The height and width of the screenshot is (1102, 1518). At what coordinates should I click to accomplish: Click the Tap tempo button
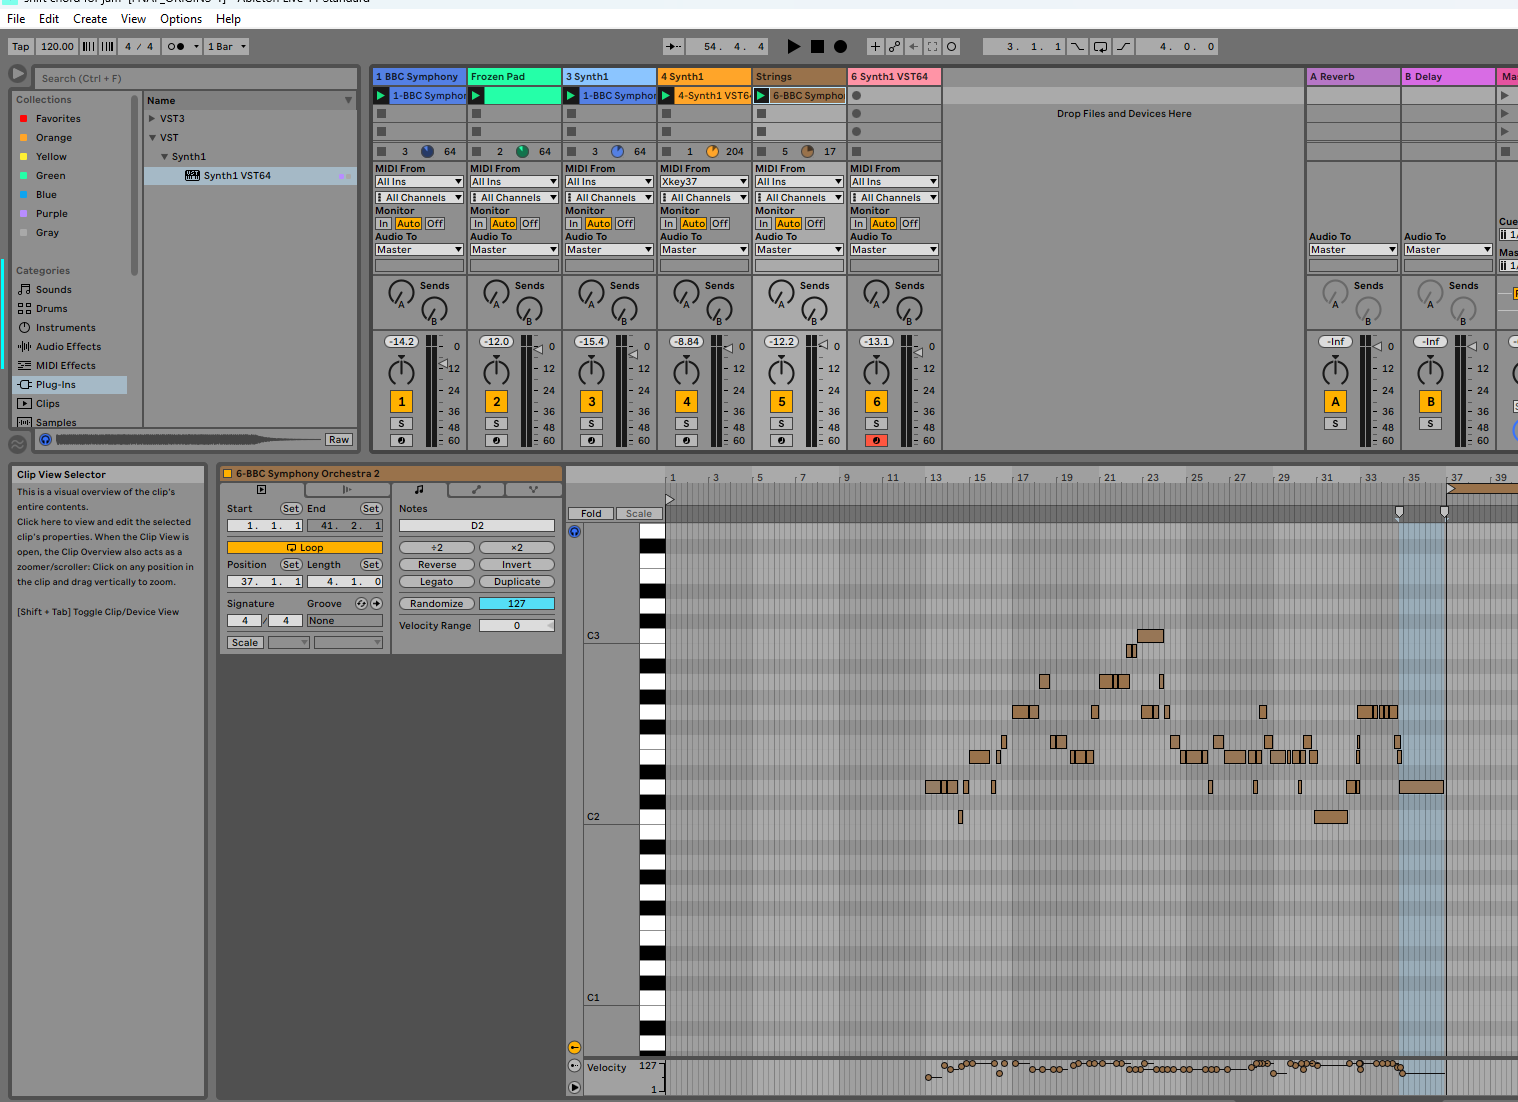21,46
